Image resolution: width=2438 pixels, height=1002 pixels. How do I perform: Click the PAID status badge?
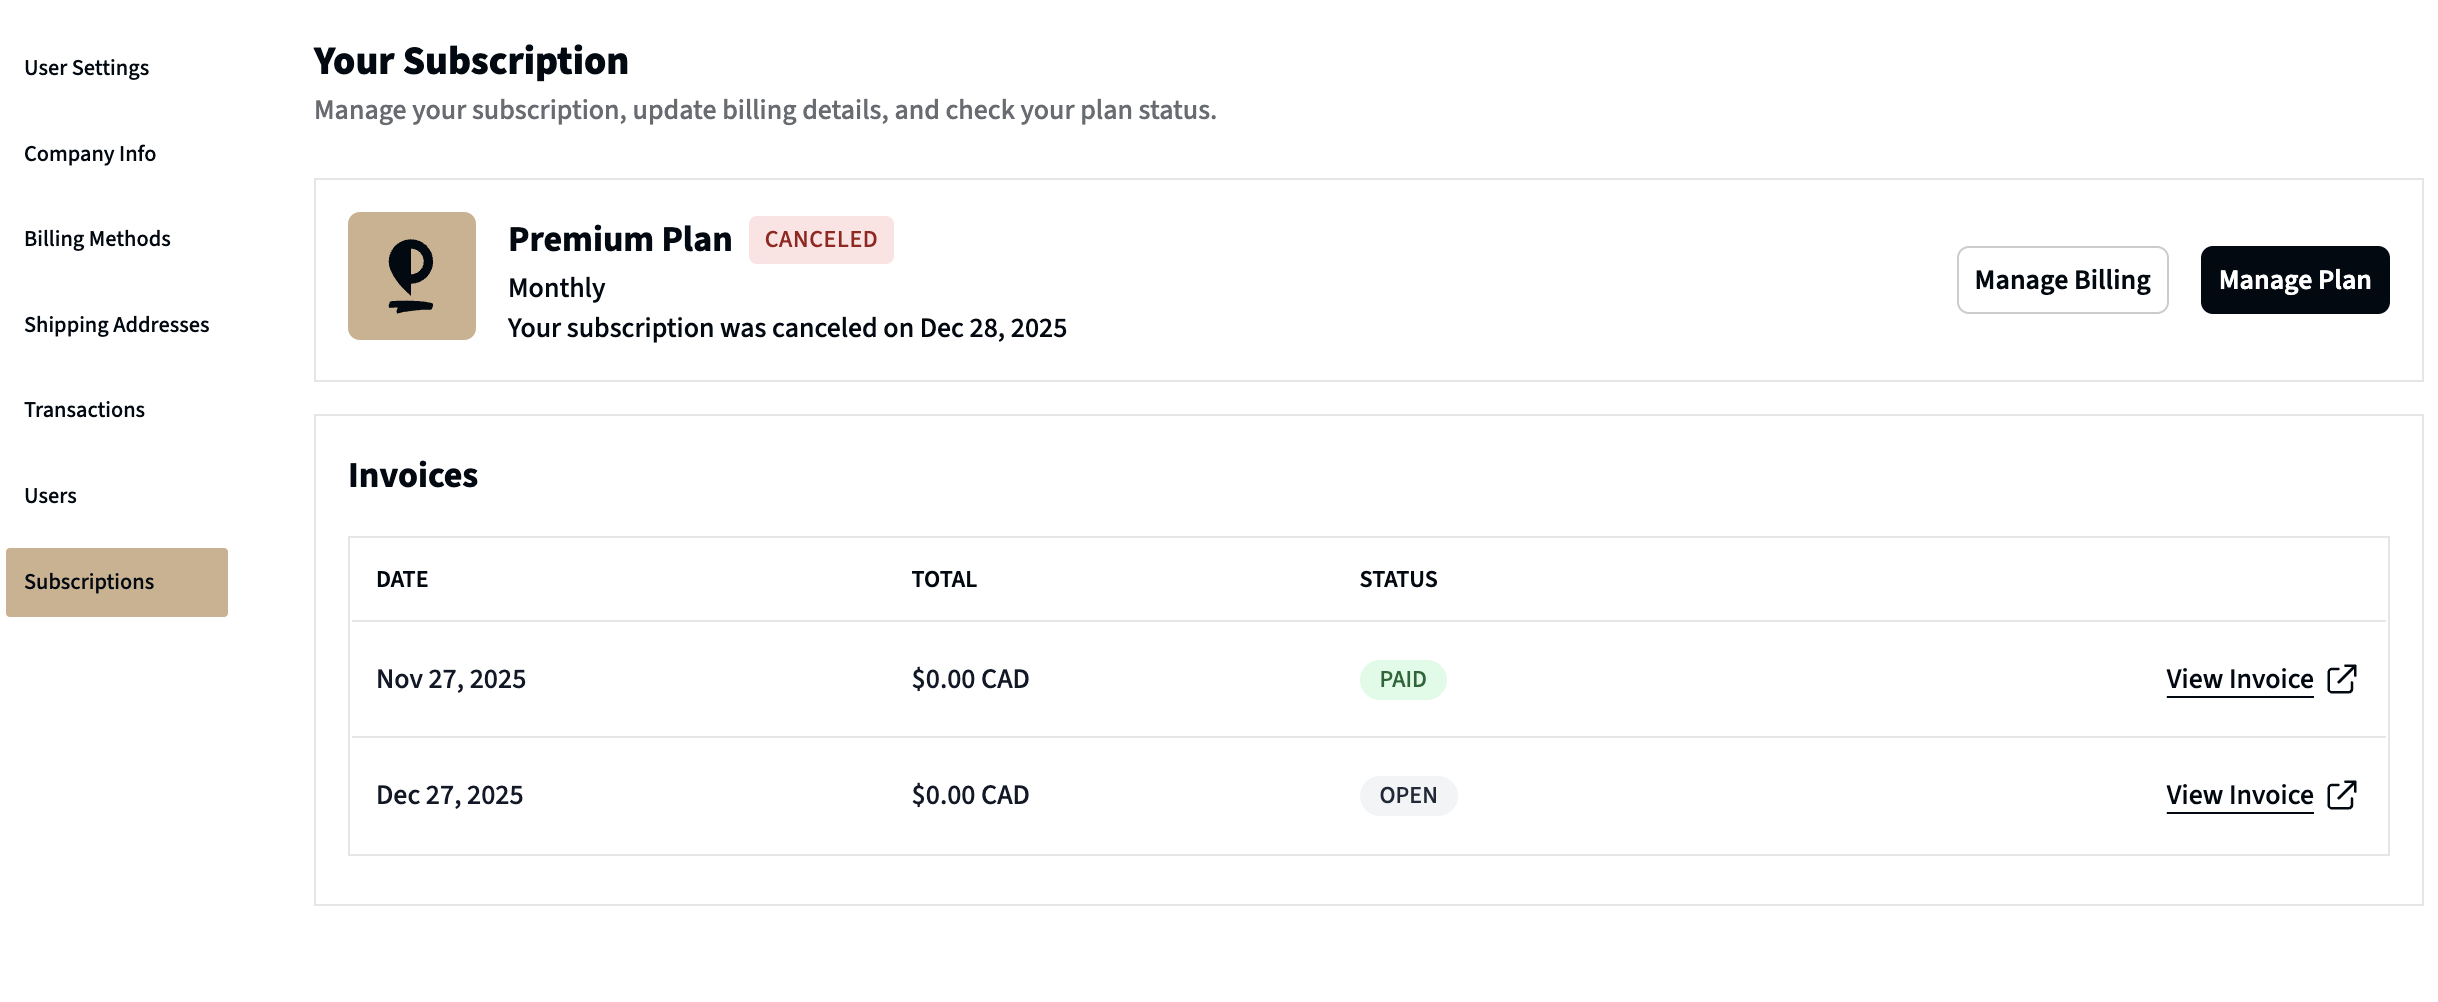1403,680
